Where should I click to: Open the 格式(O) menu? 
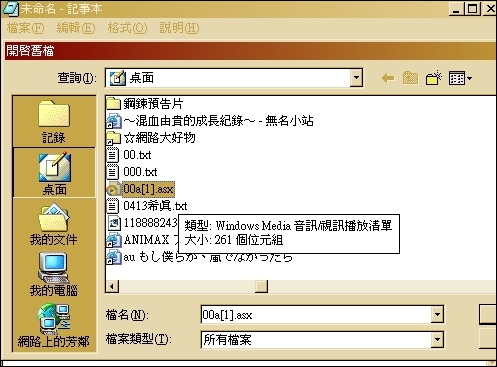(127, 28)
